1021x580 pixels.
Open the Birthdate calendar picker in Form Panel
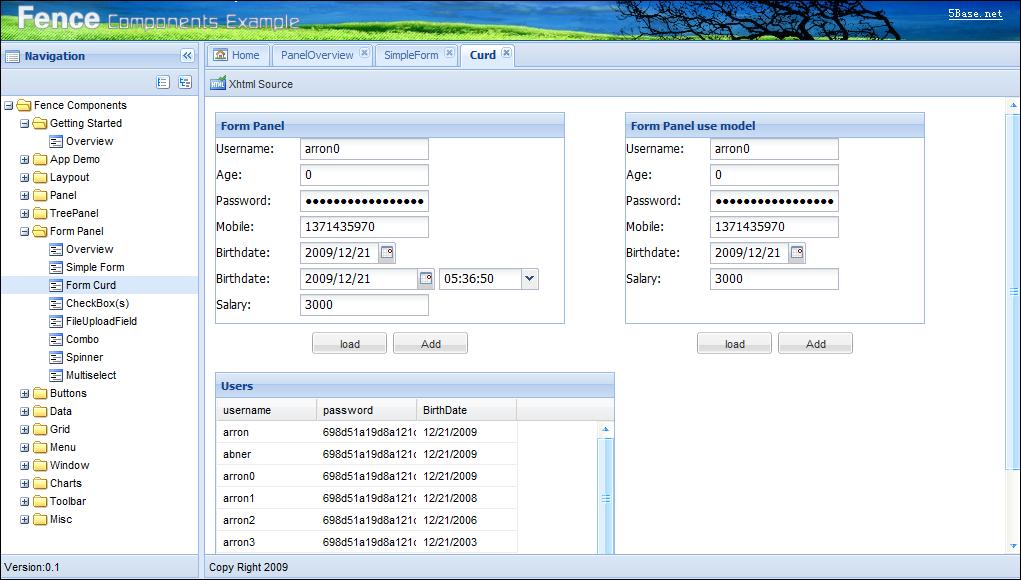(387, 252)
